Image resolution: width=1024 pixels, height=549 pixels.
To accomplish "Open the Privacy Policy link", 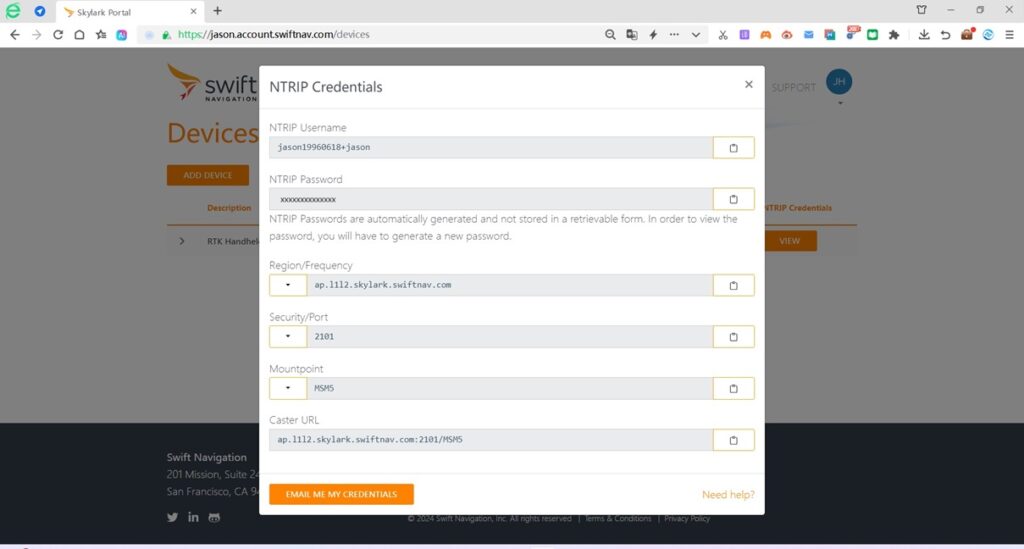I will pos(687,519).
